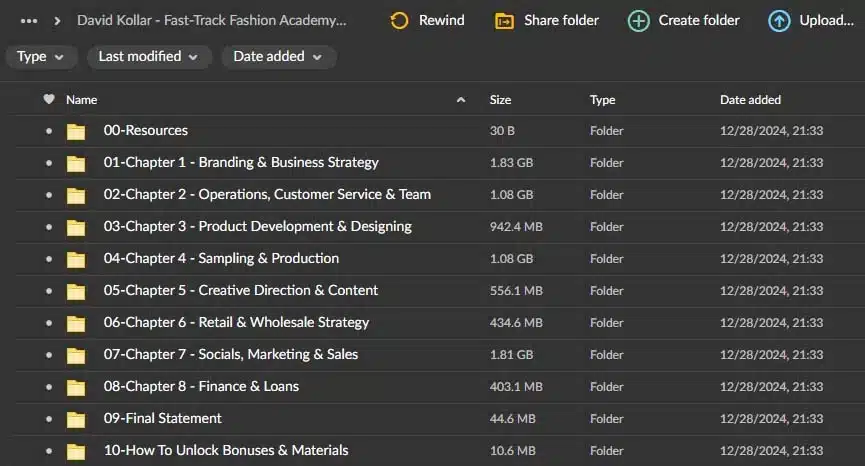Click the folder icon for 08-Chapter 8
The image size is (865, 466).
tap(76, 387)
